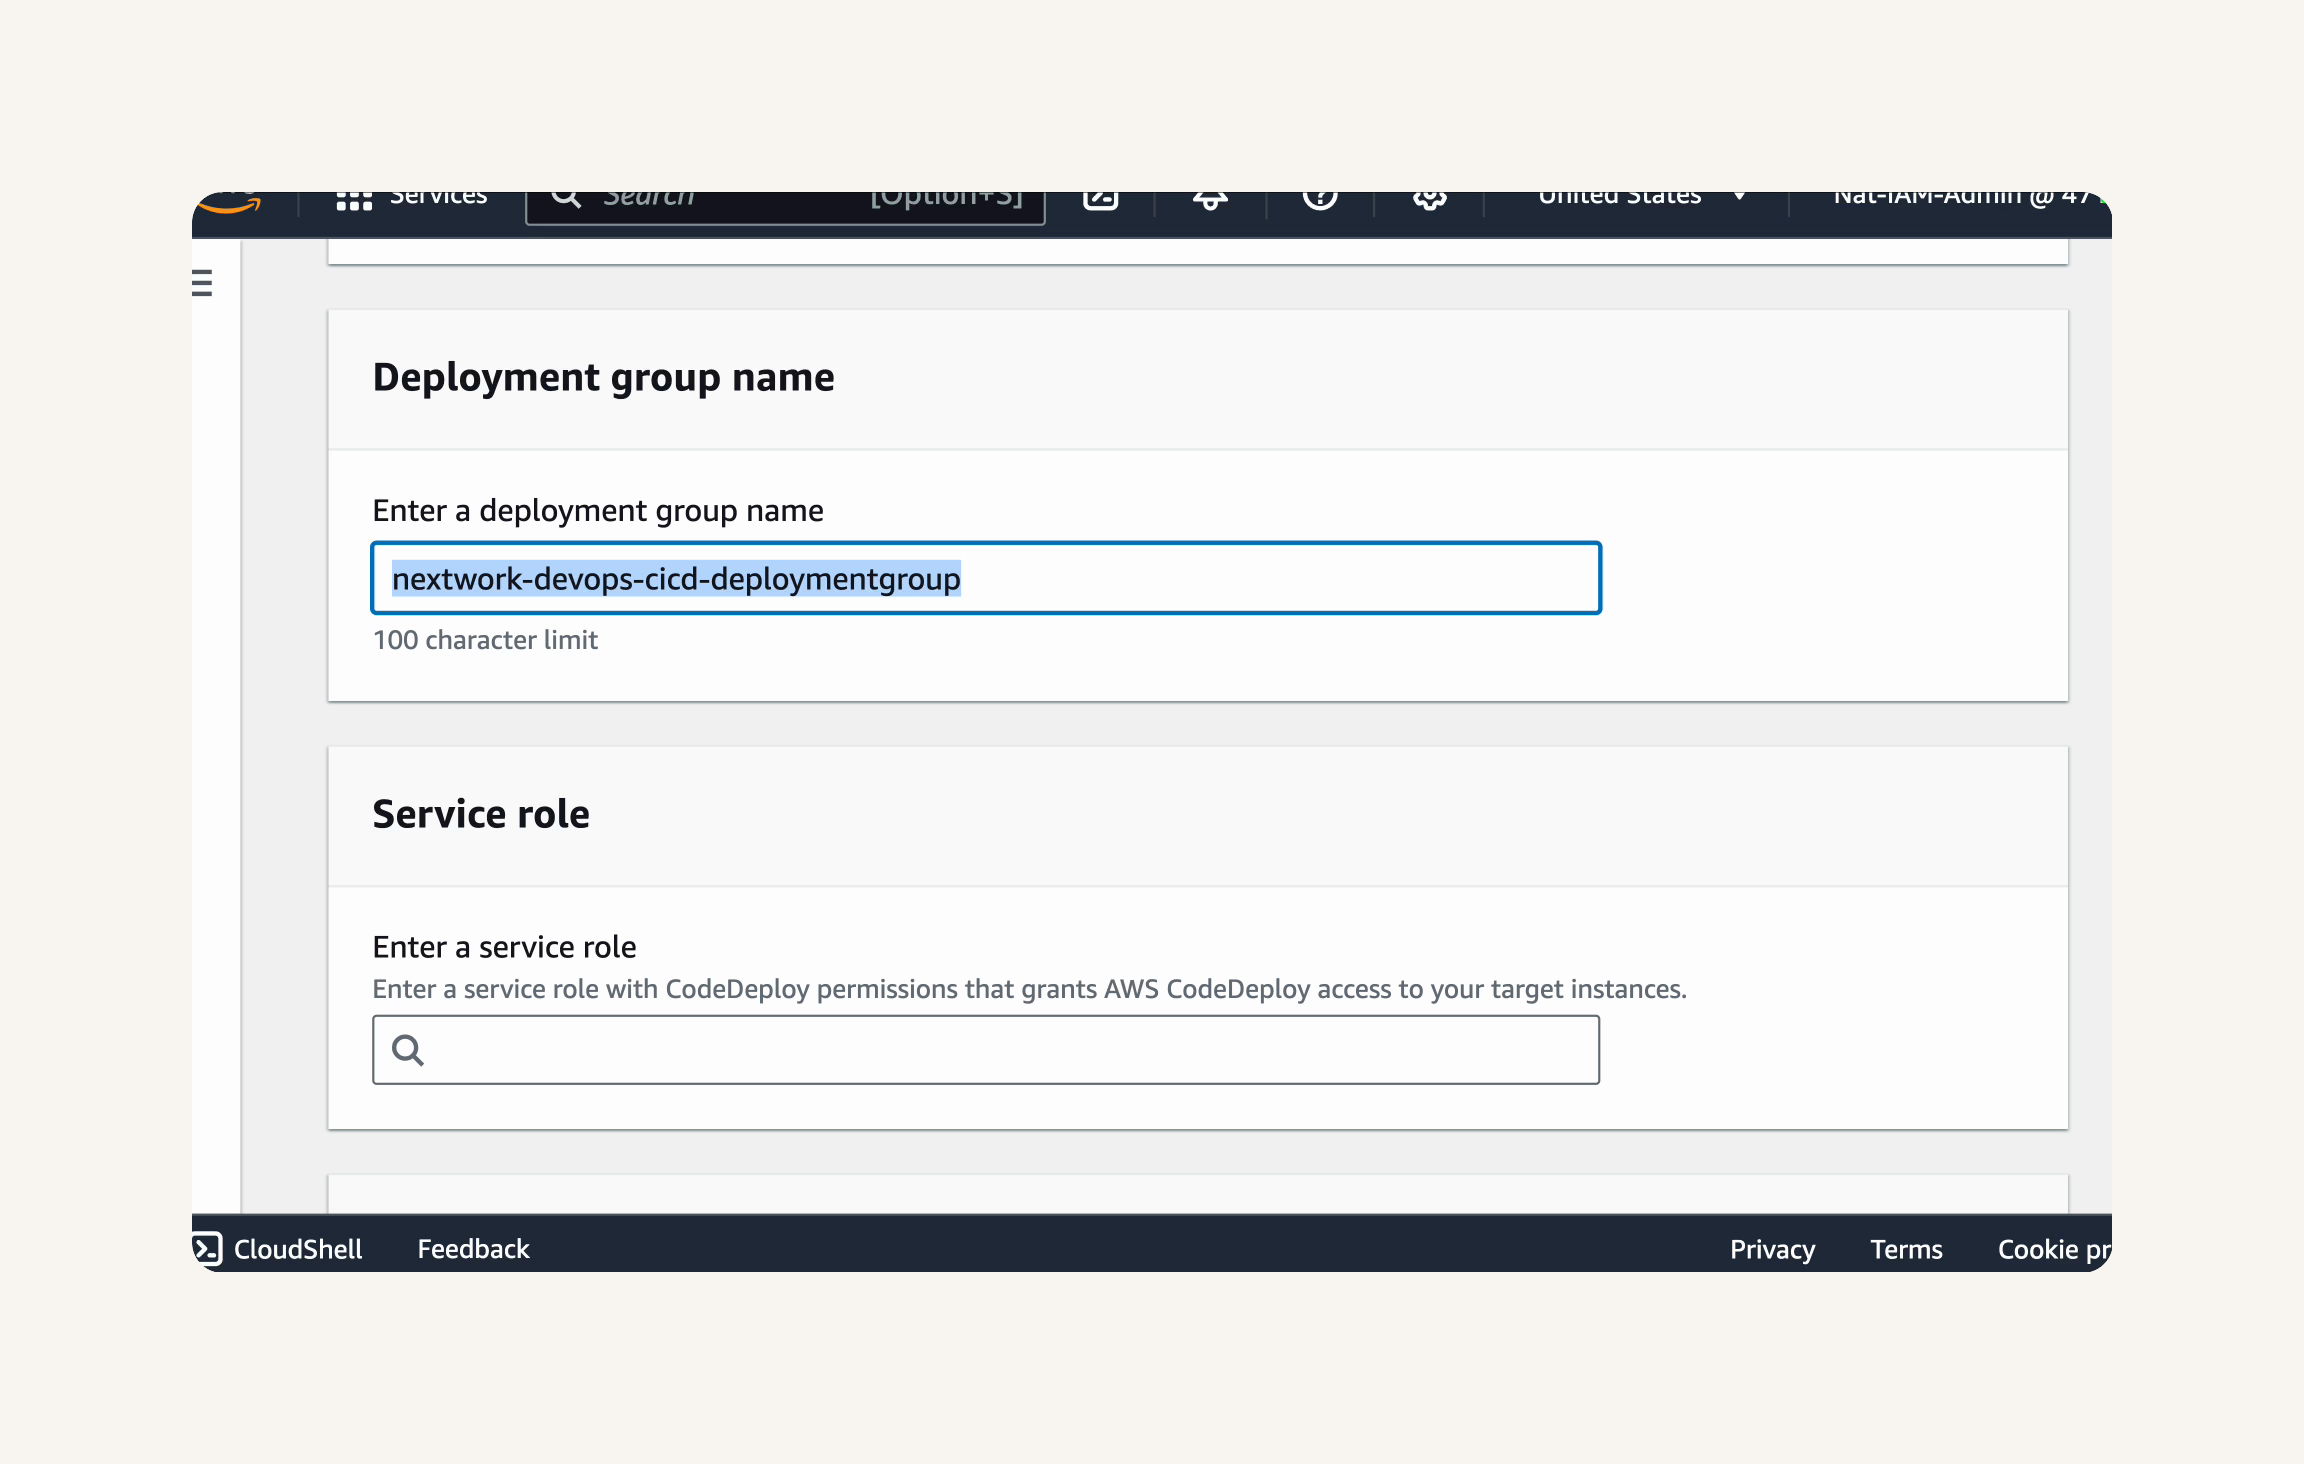
Task: Click the AWS logo home icon
Action: [229, 203]
